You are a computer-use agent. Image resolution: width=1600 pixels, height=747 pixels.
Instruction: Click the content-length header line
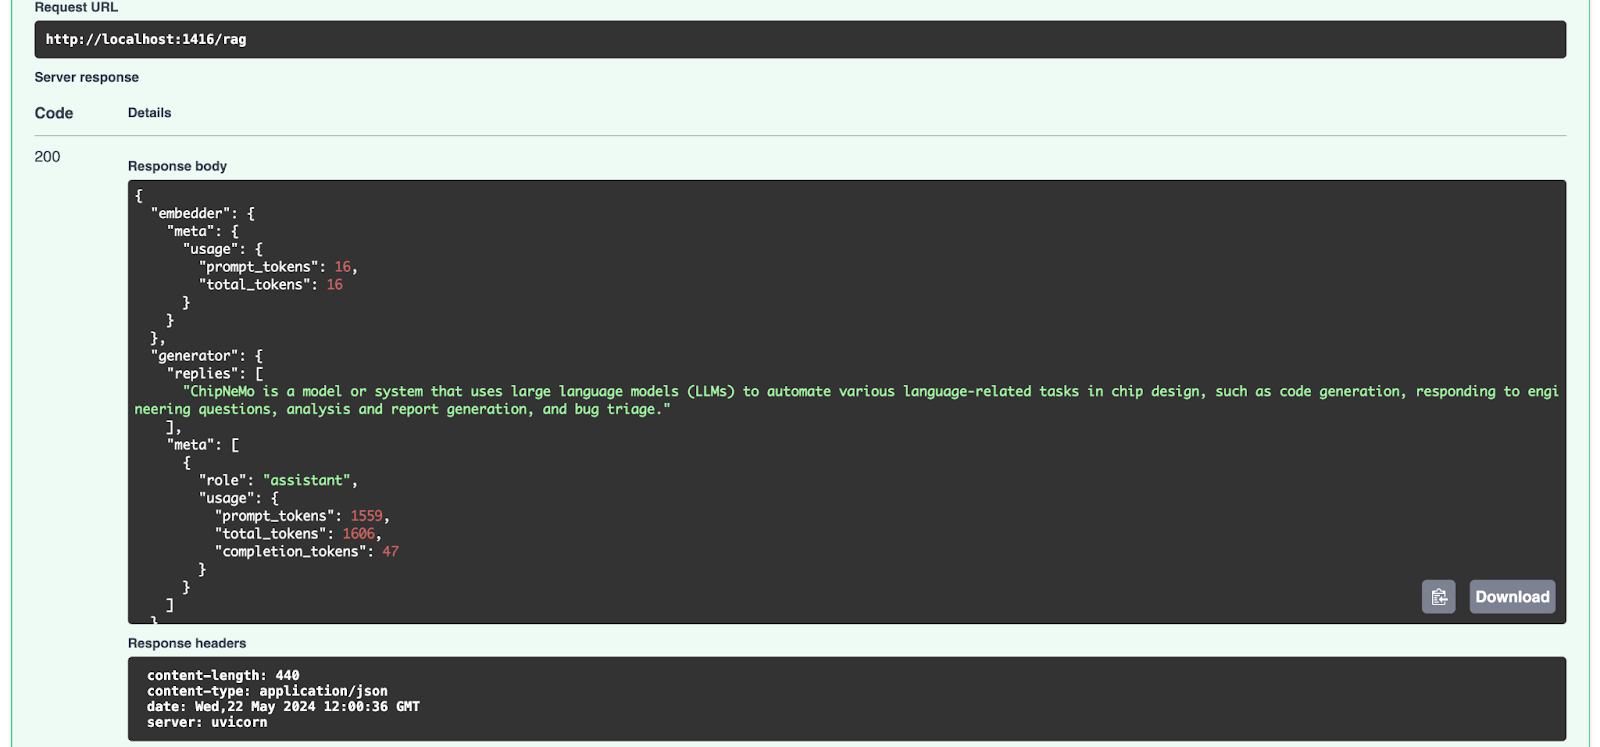tap(223, 675)
